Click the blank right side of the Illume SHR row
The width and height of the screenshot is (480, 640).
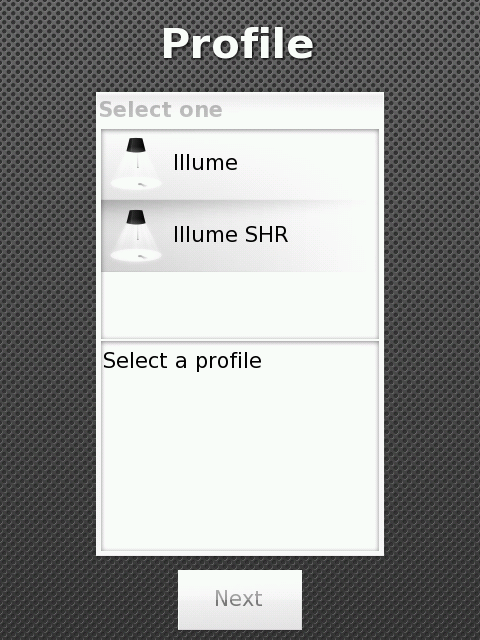click(x=335, y=236)
